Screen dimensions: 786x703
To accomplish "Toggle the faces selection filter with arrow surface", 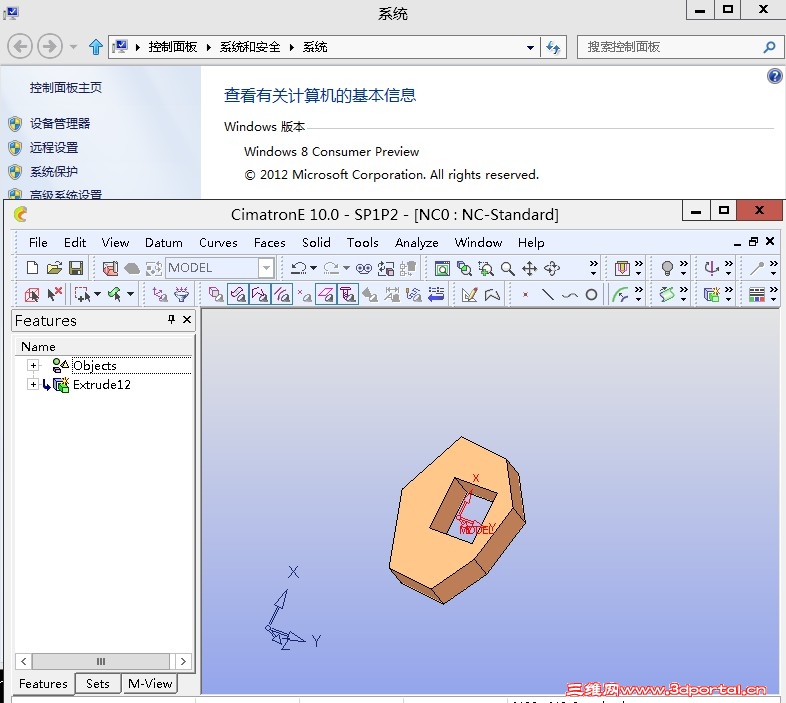I will tap(260, 294).
